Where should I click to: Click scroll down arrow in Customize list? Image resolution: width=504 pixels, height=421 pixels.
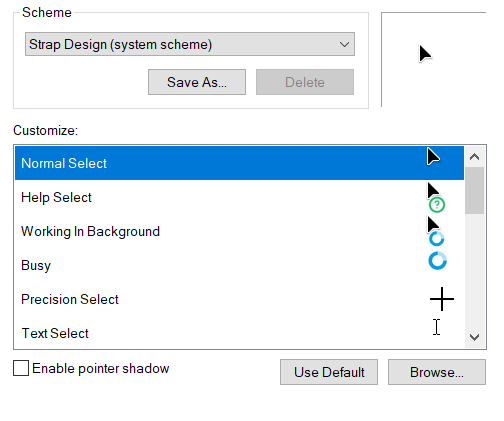(474, 337)
